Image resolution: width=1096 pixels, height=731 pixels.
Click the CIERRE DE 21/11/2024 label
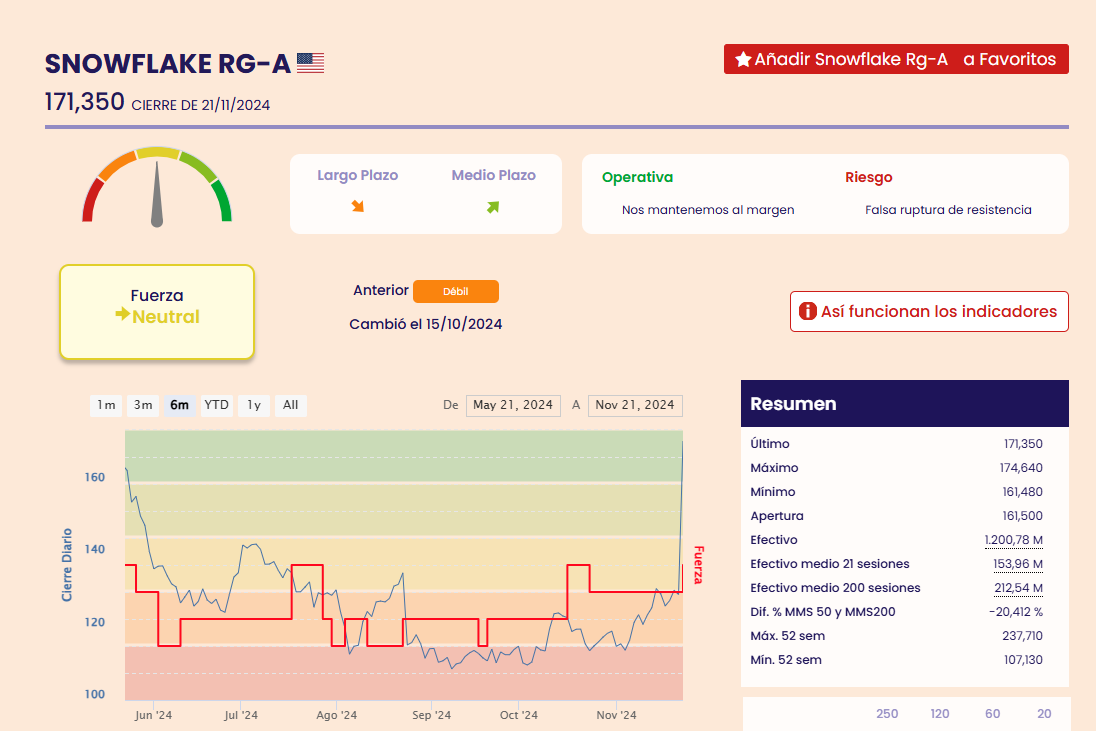click(x=201, y=106)
